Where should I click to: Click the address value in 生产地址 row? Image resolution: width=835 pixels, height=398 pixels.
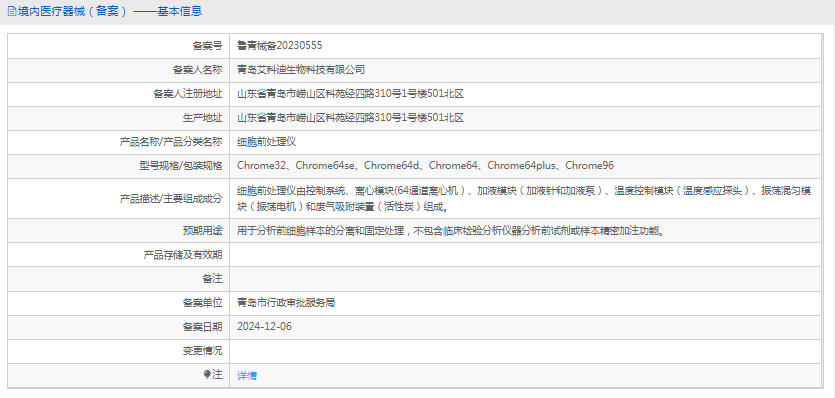[x=350, y=118]
